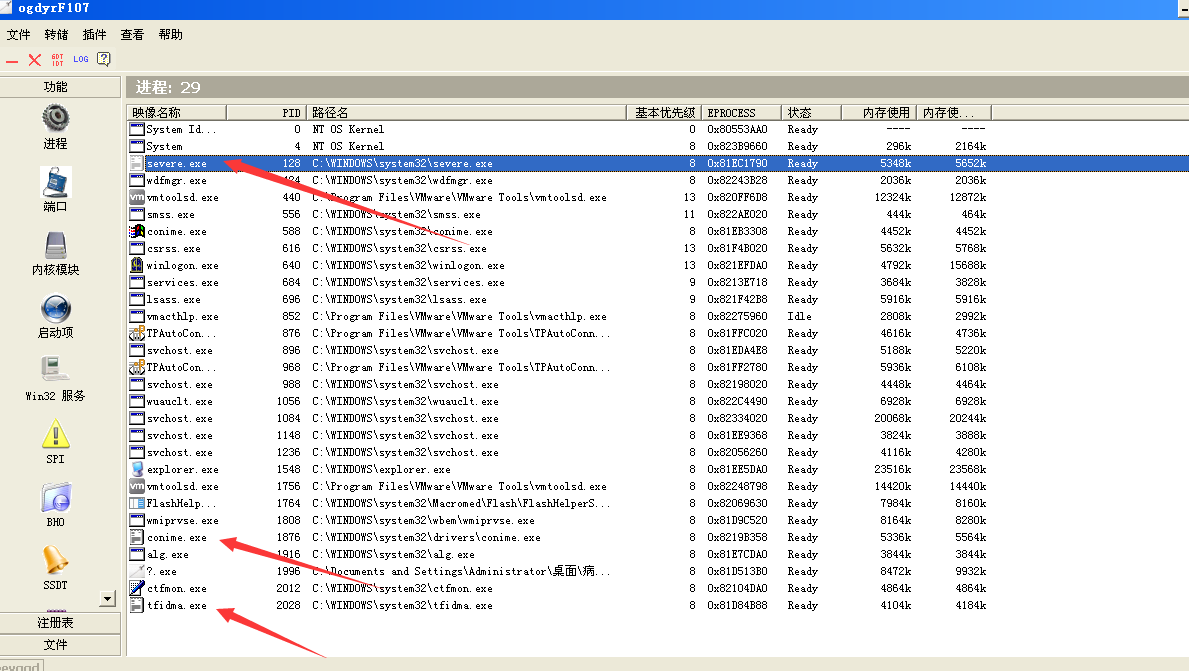Open the 启动项 startup items icon

[55, 308]
